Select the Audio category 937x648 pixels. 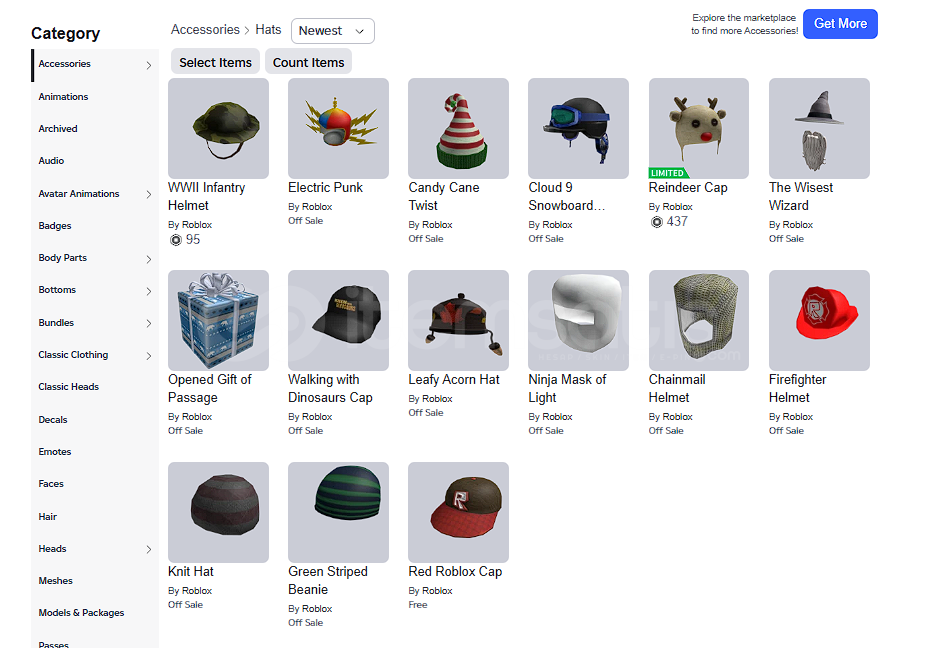[x=51, y=161]
